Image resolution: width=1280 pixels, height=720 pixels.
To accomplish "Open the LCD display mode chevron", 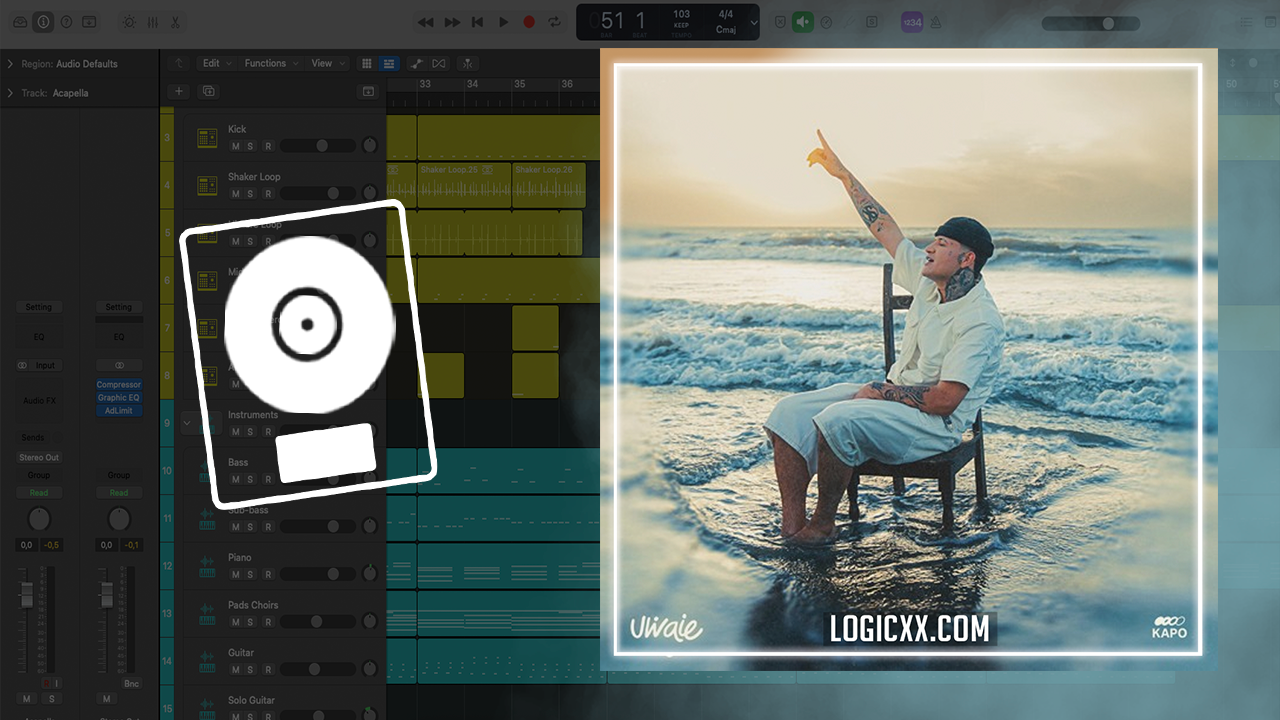I will (x=754, y=22).
